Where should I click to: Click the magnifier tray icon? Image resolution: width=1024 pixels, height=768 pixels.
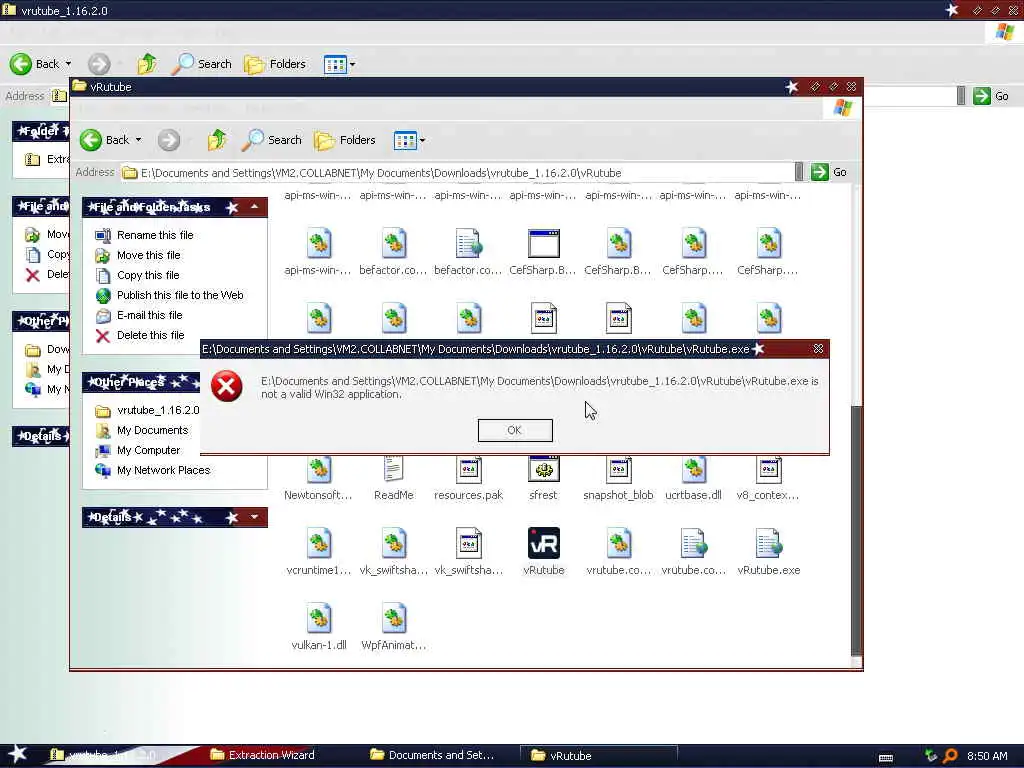(951, 756)
